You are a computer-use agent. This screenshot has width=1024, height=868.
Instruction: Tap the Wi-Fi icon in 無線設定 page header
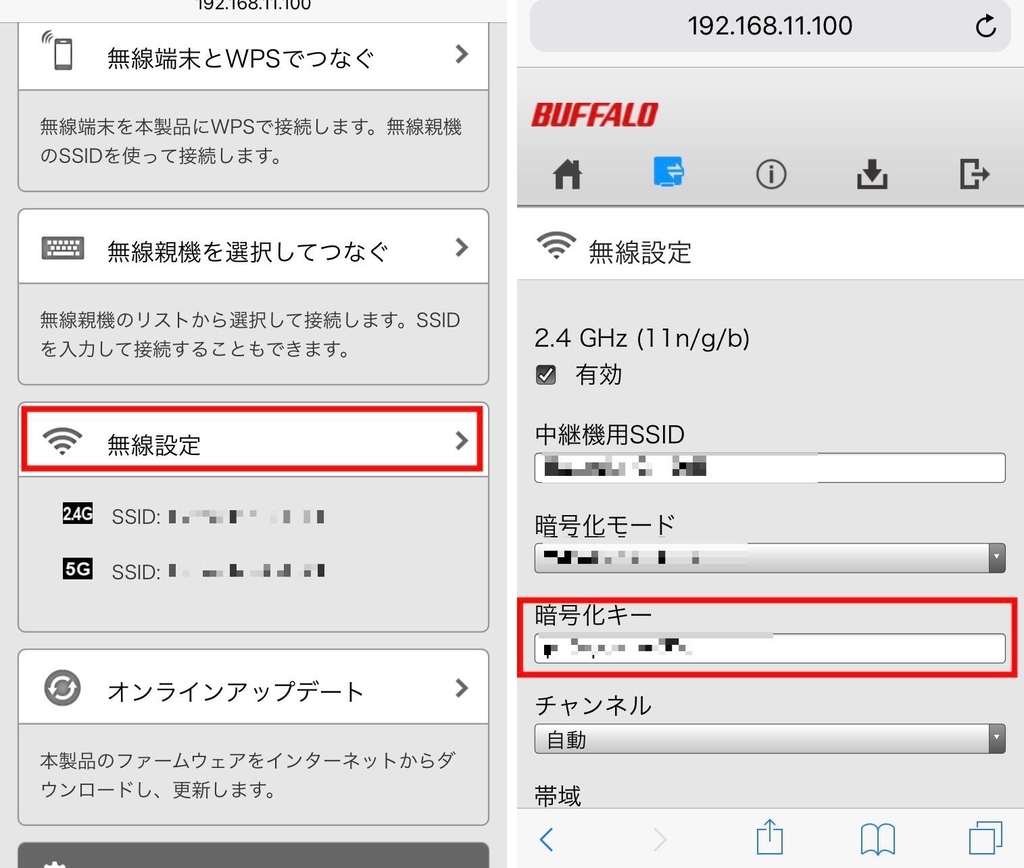tap(556, 246)
